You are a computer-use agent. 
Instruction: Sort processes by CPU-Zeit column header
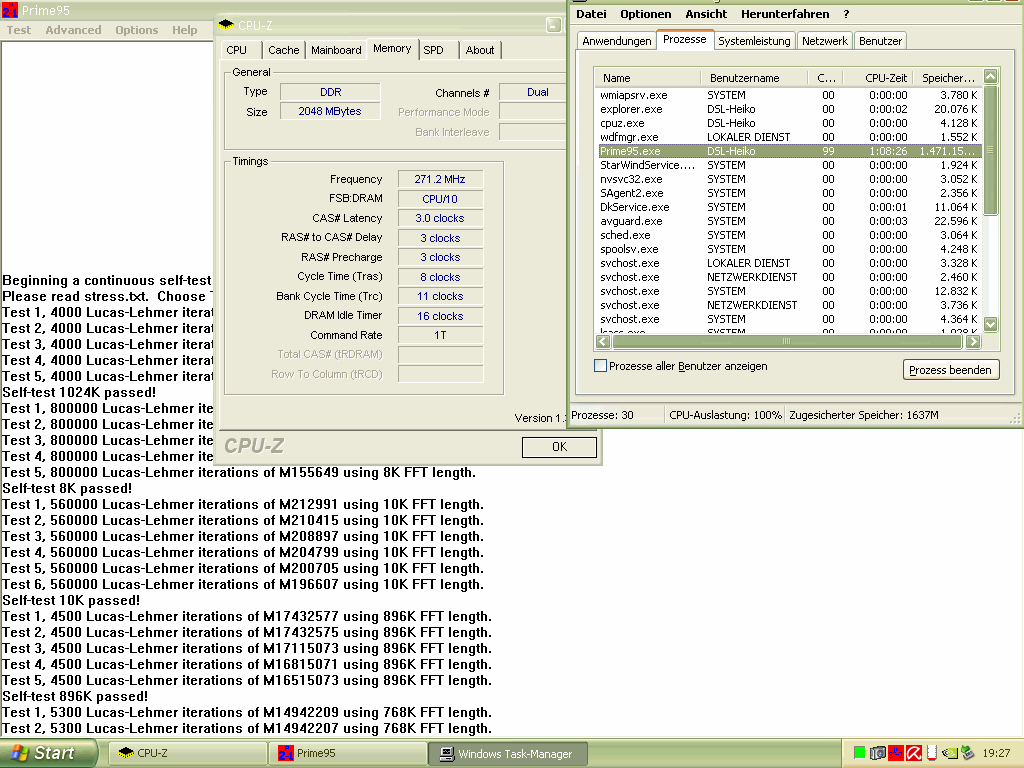point(878,78)
